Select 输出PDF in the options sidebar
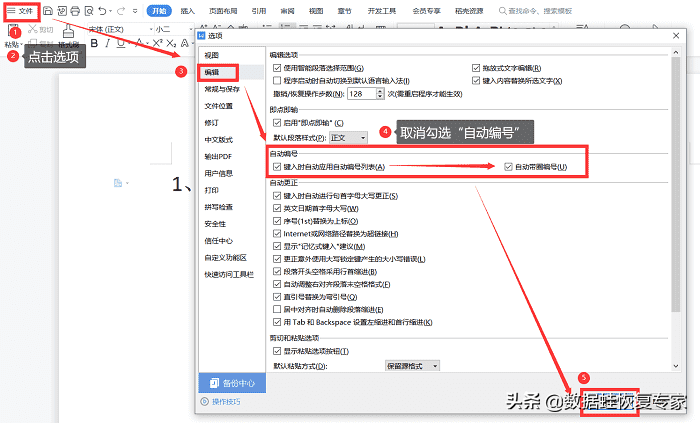 pyautogui.click(x=218, y=157)
